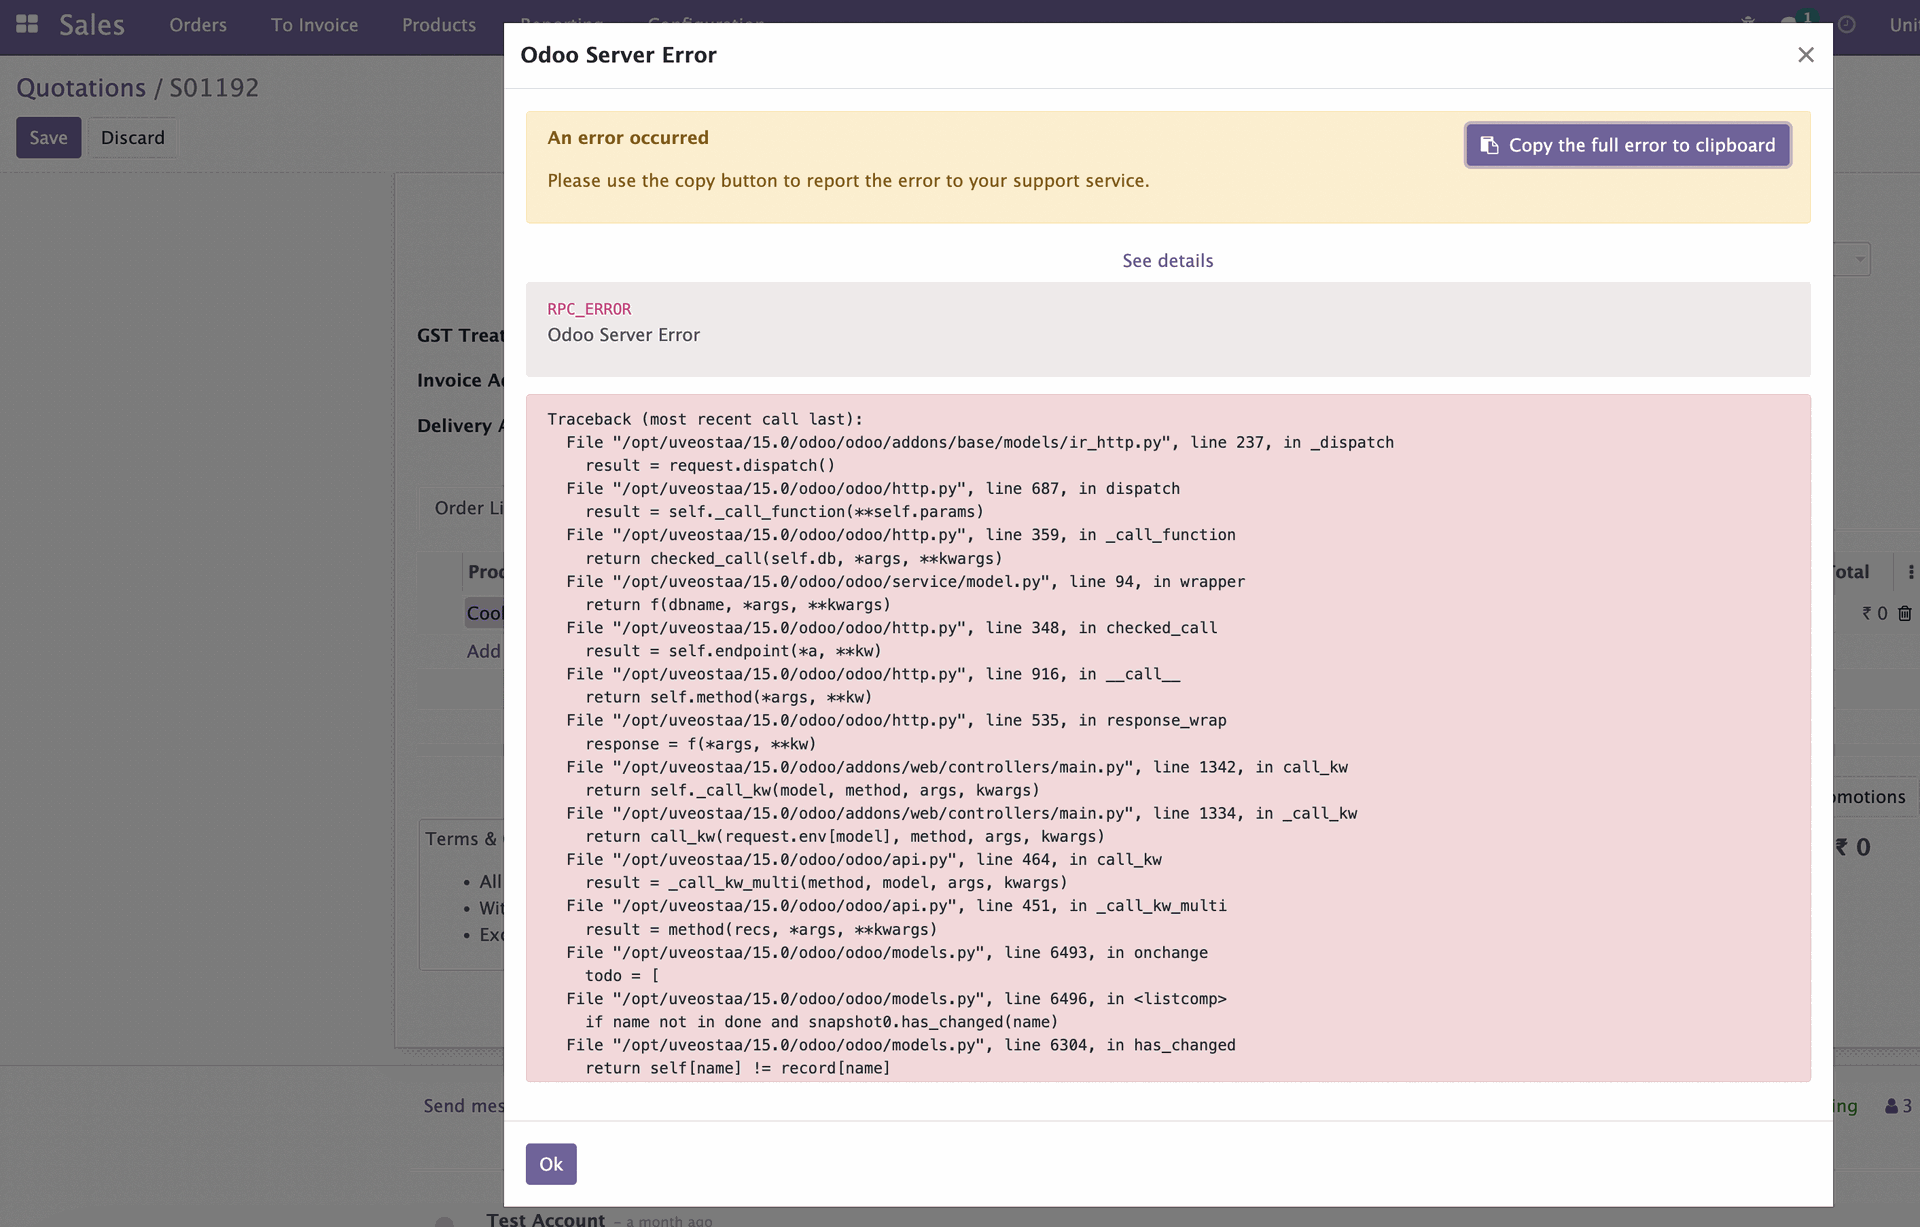
Task: Click the Odoo Server Error dialog title
Action: point(618,55)
